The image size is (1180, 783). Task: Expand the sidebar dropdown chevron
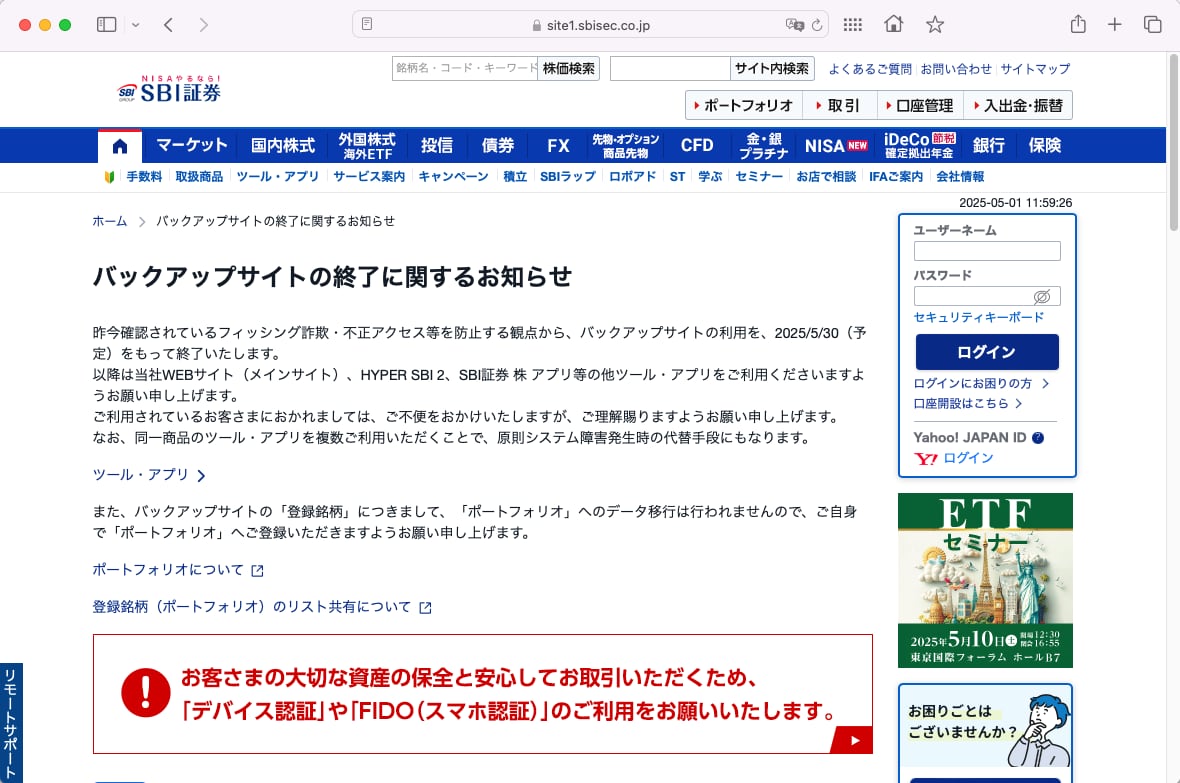point(136,25)
